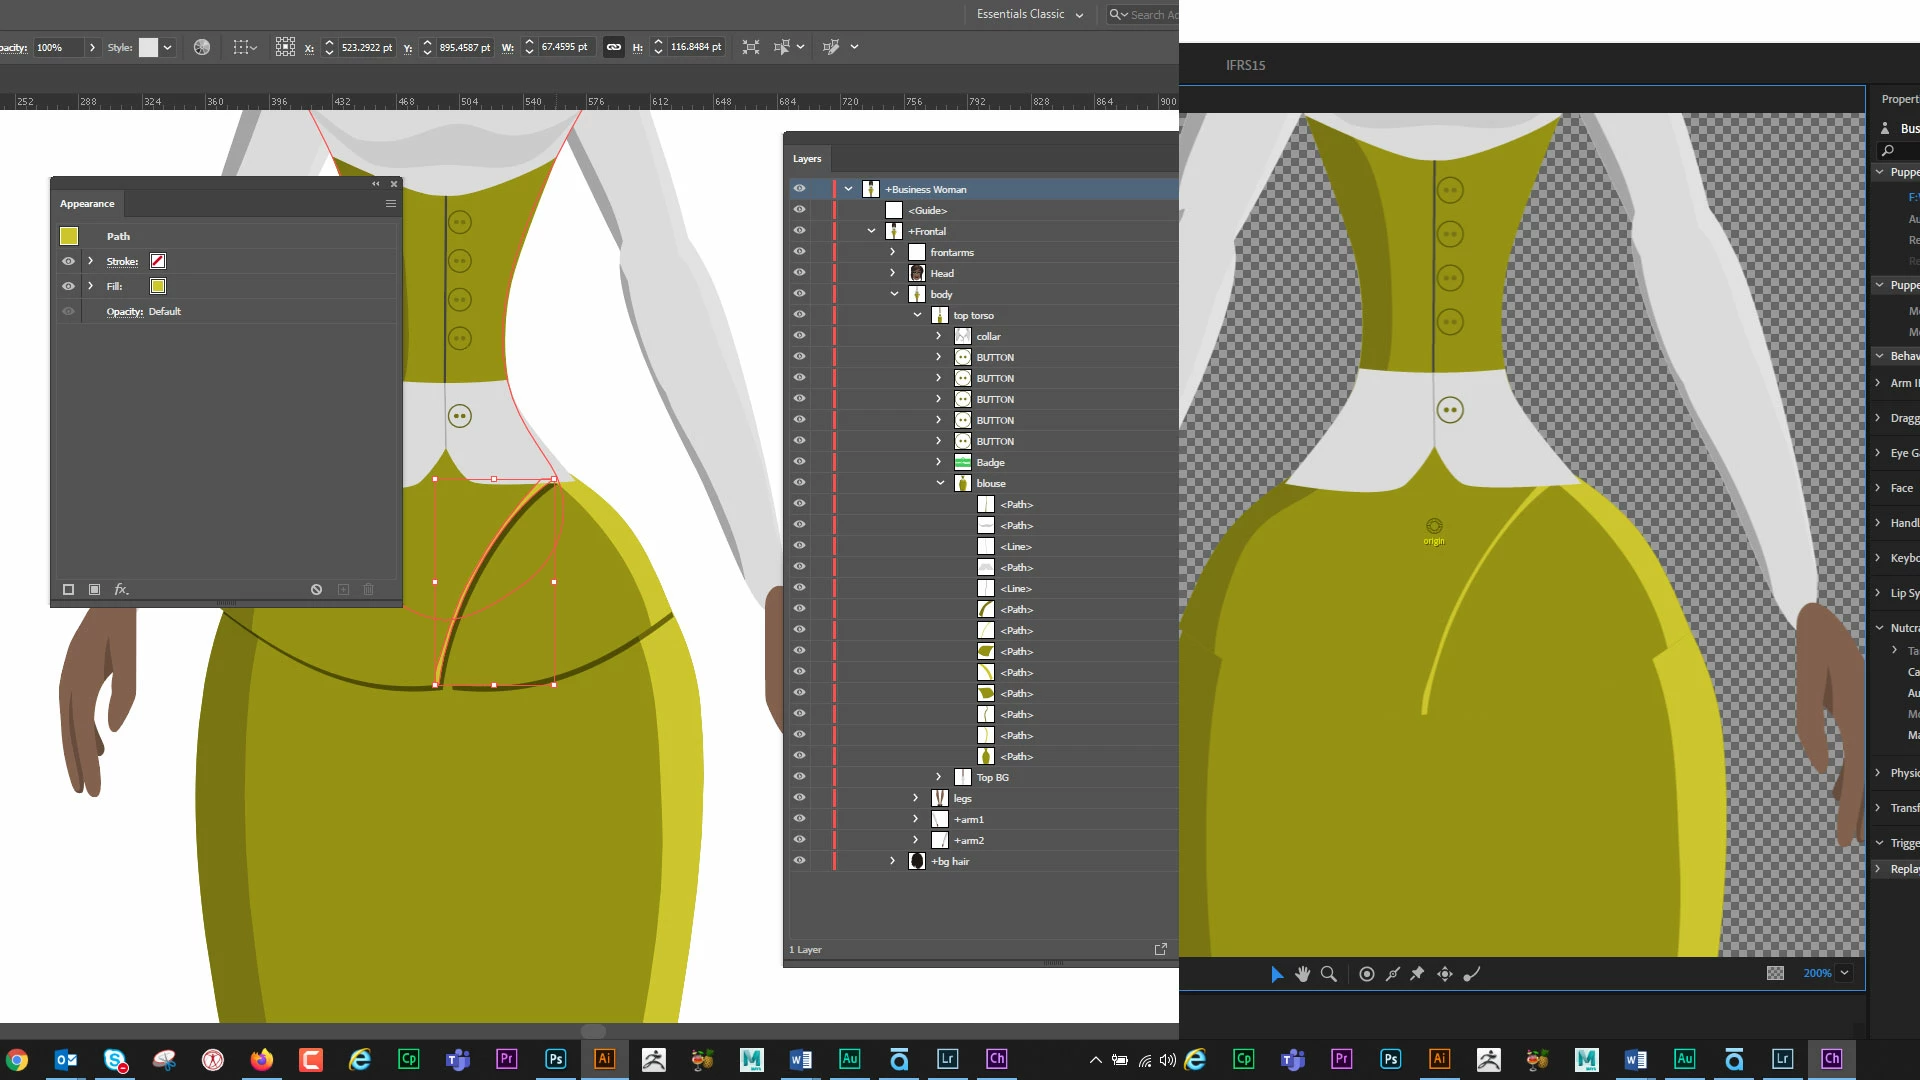Open the 200% zoom level dropdown
This screenshot has width=1920, height=1080.
1845,973
